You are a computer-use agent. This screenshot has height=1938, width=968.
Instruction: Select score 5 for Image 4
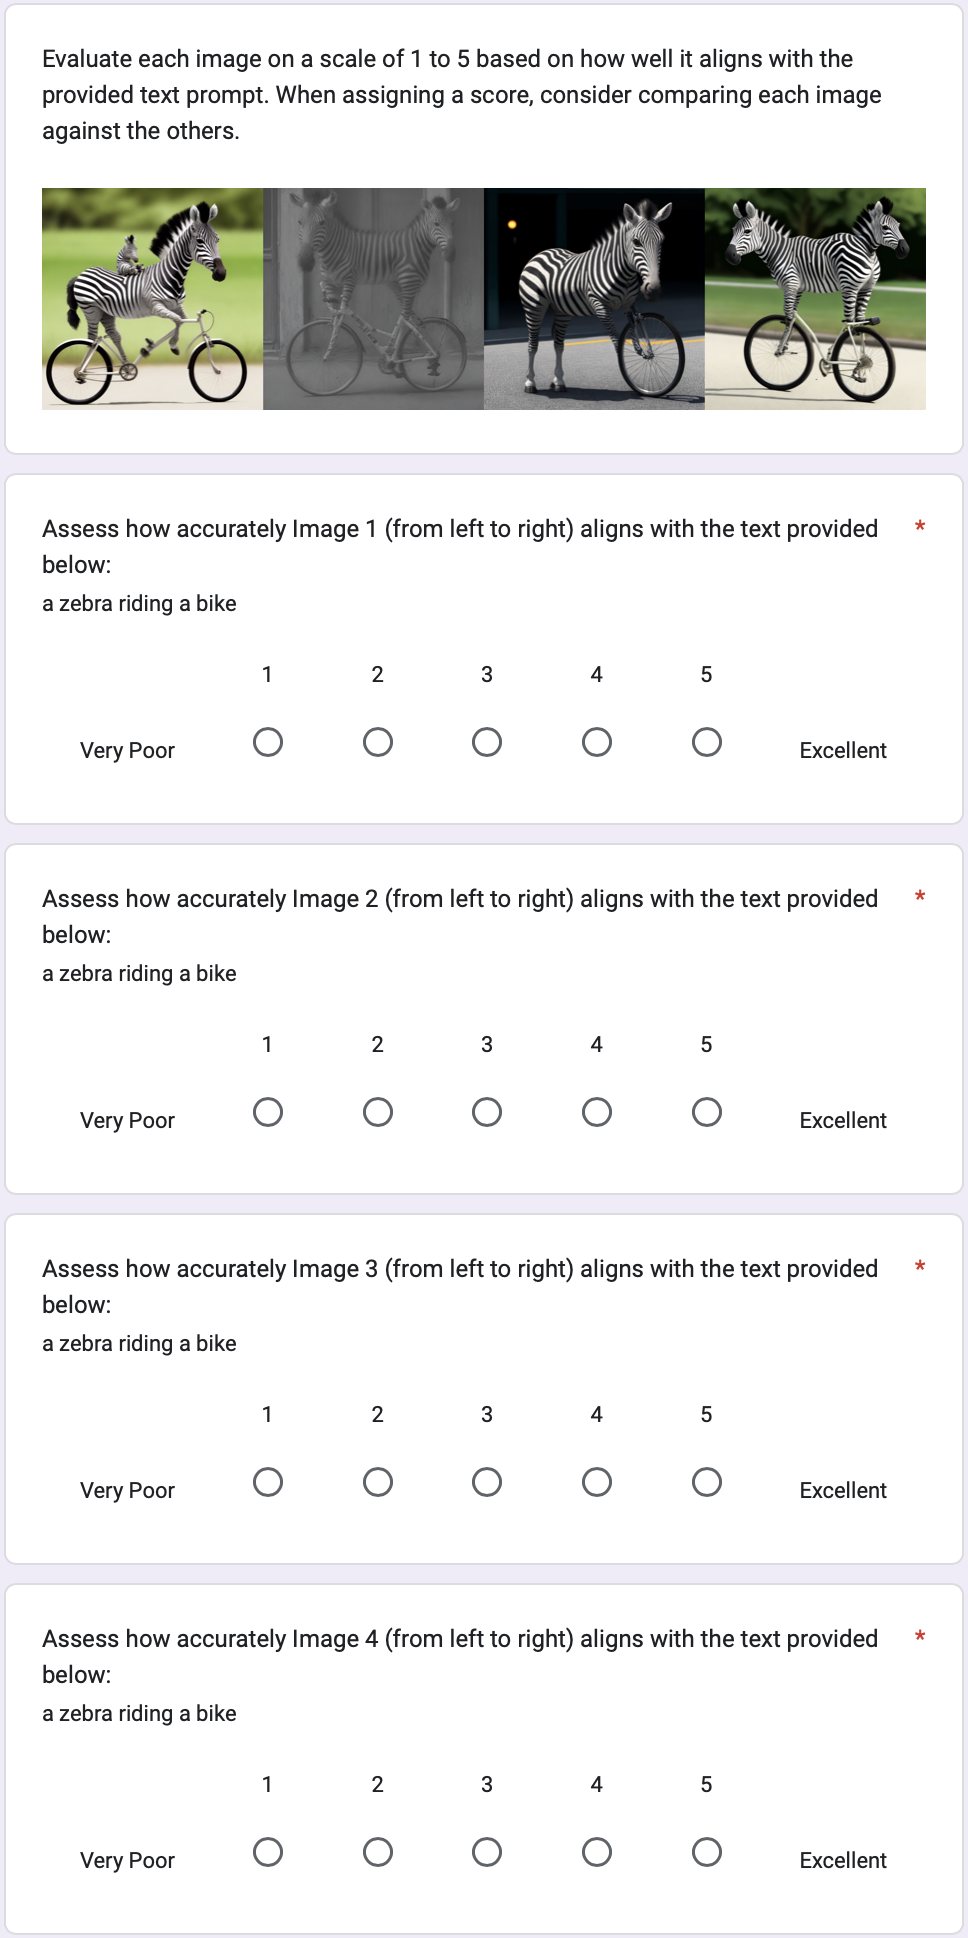(707, 1852)
